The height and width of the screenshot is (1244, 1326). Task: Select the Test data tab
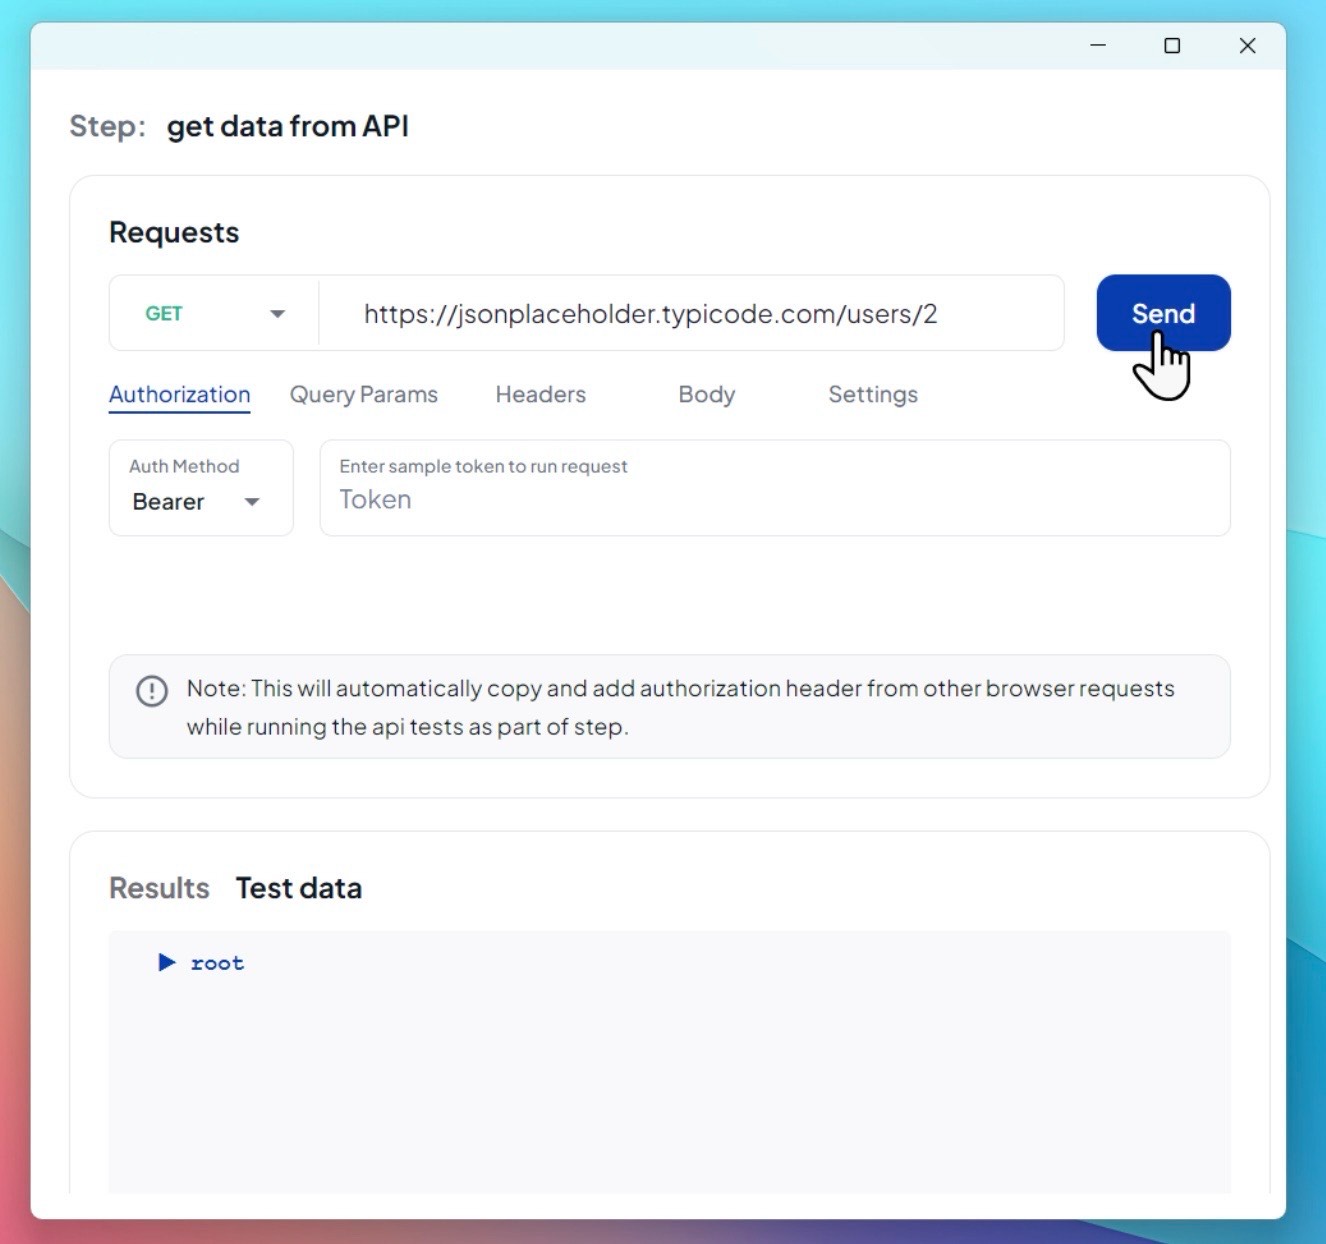click(x=298, y=888)
